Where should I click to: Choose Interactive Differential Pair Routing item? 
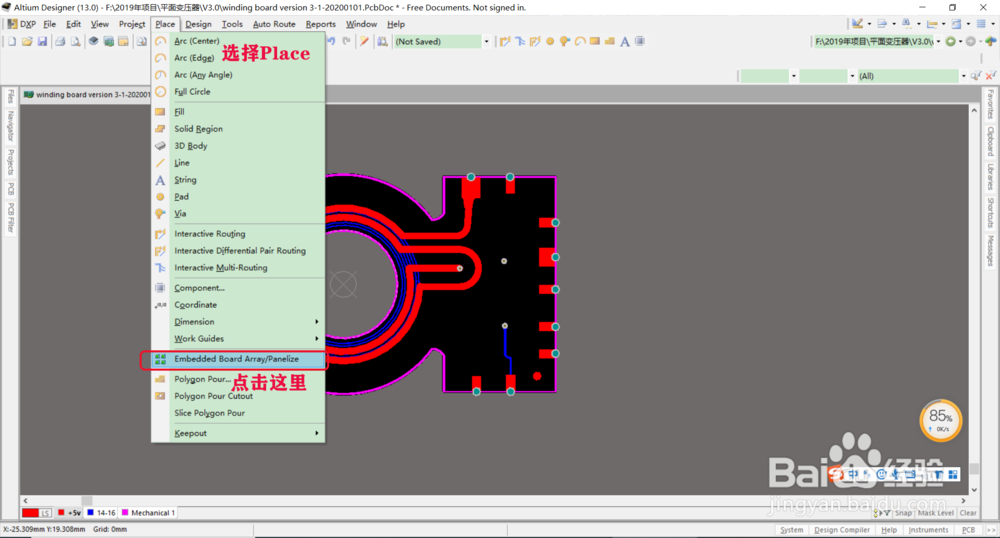[x=240, y=251]
